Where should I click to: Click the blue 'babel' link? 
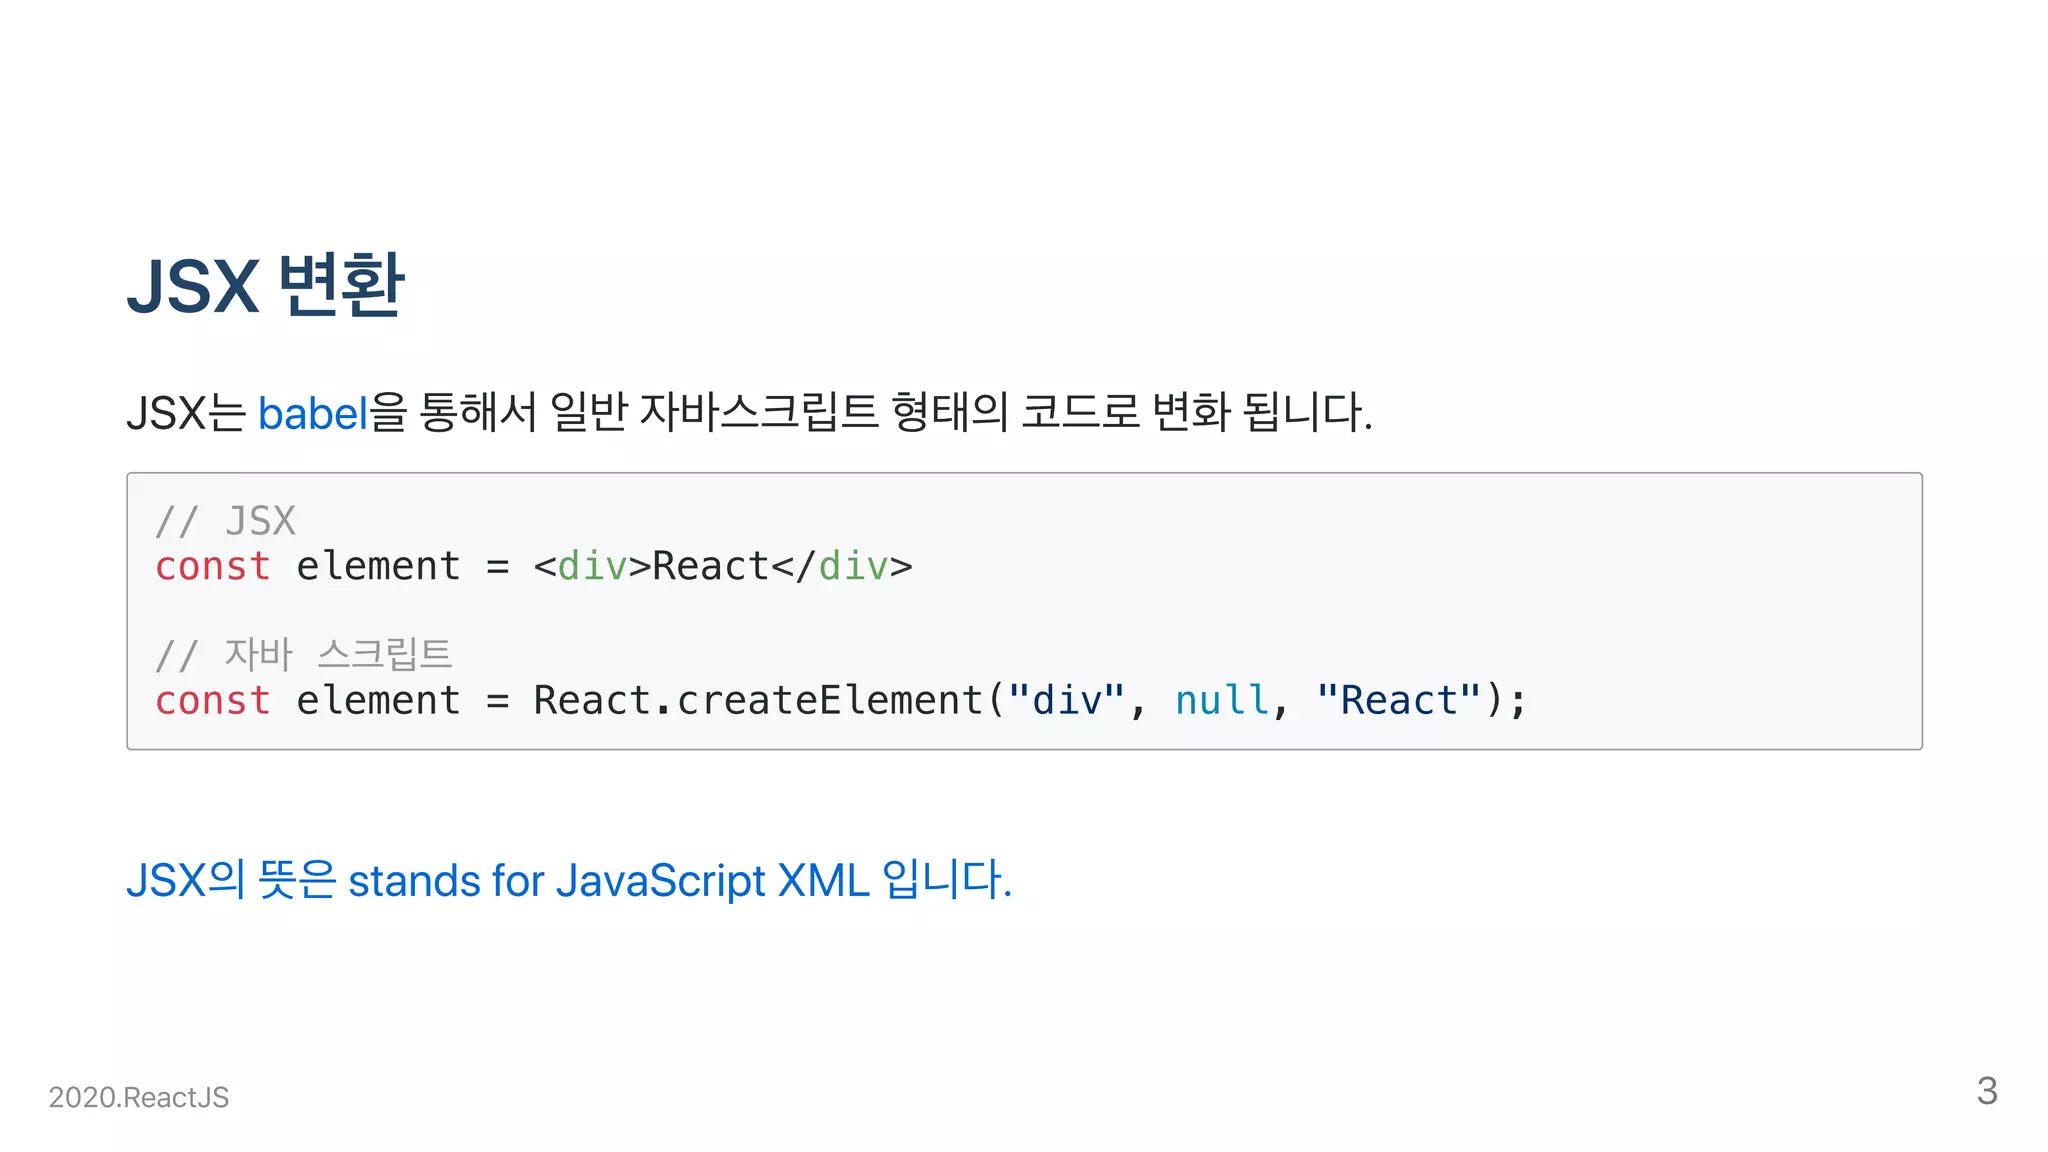pyautogui.click(x=313, y=413)
